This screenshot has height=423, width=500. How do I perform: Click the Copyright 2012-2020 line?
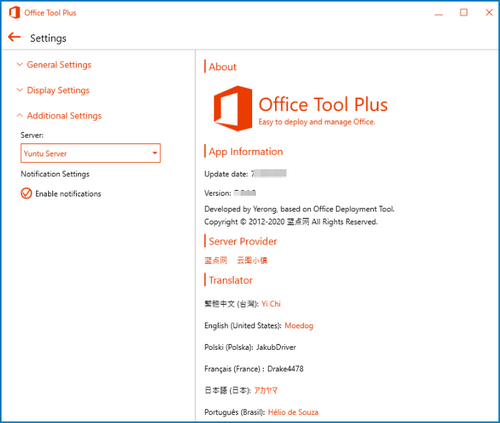coord(291,222)
